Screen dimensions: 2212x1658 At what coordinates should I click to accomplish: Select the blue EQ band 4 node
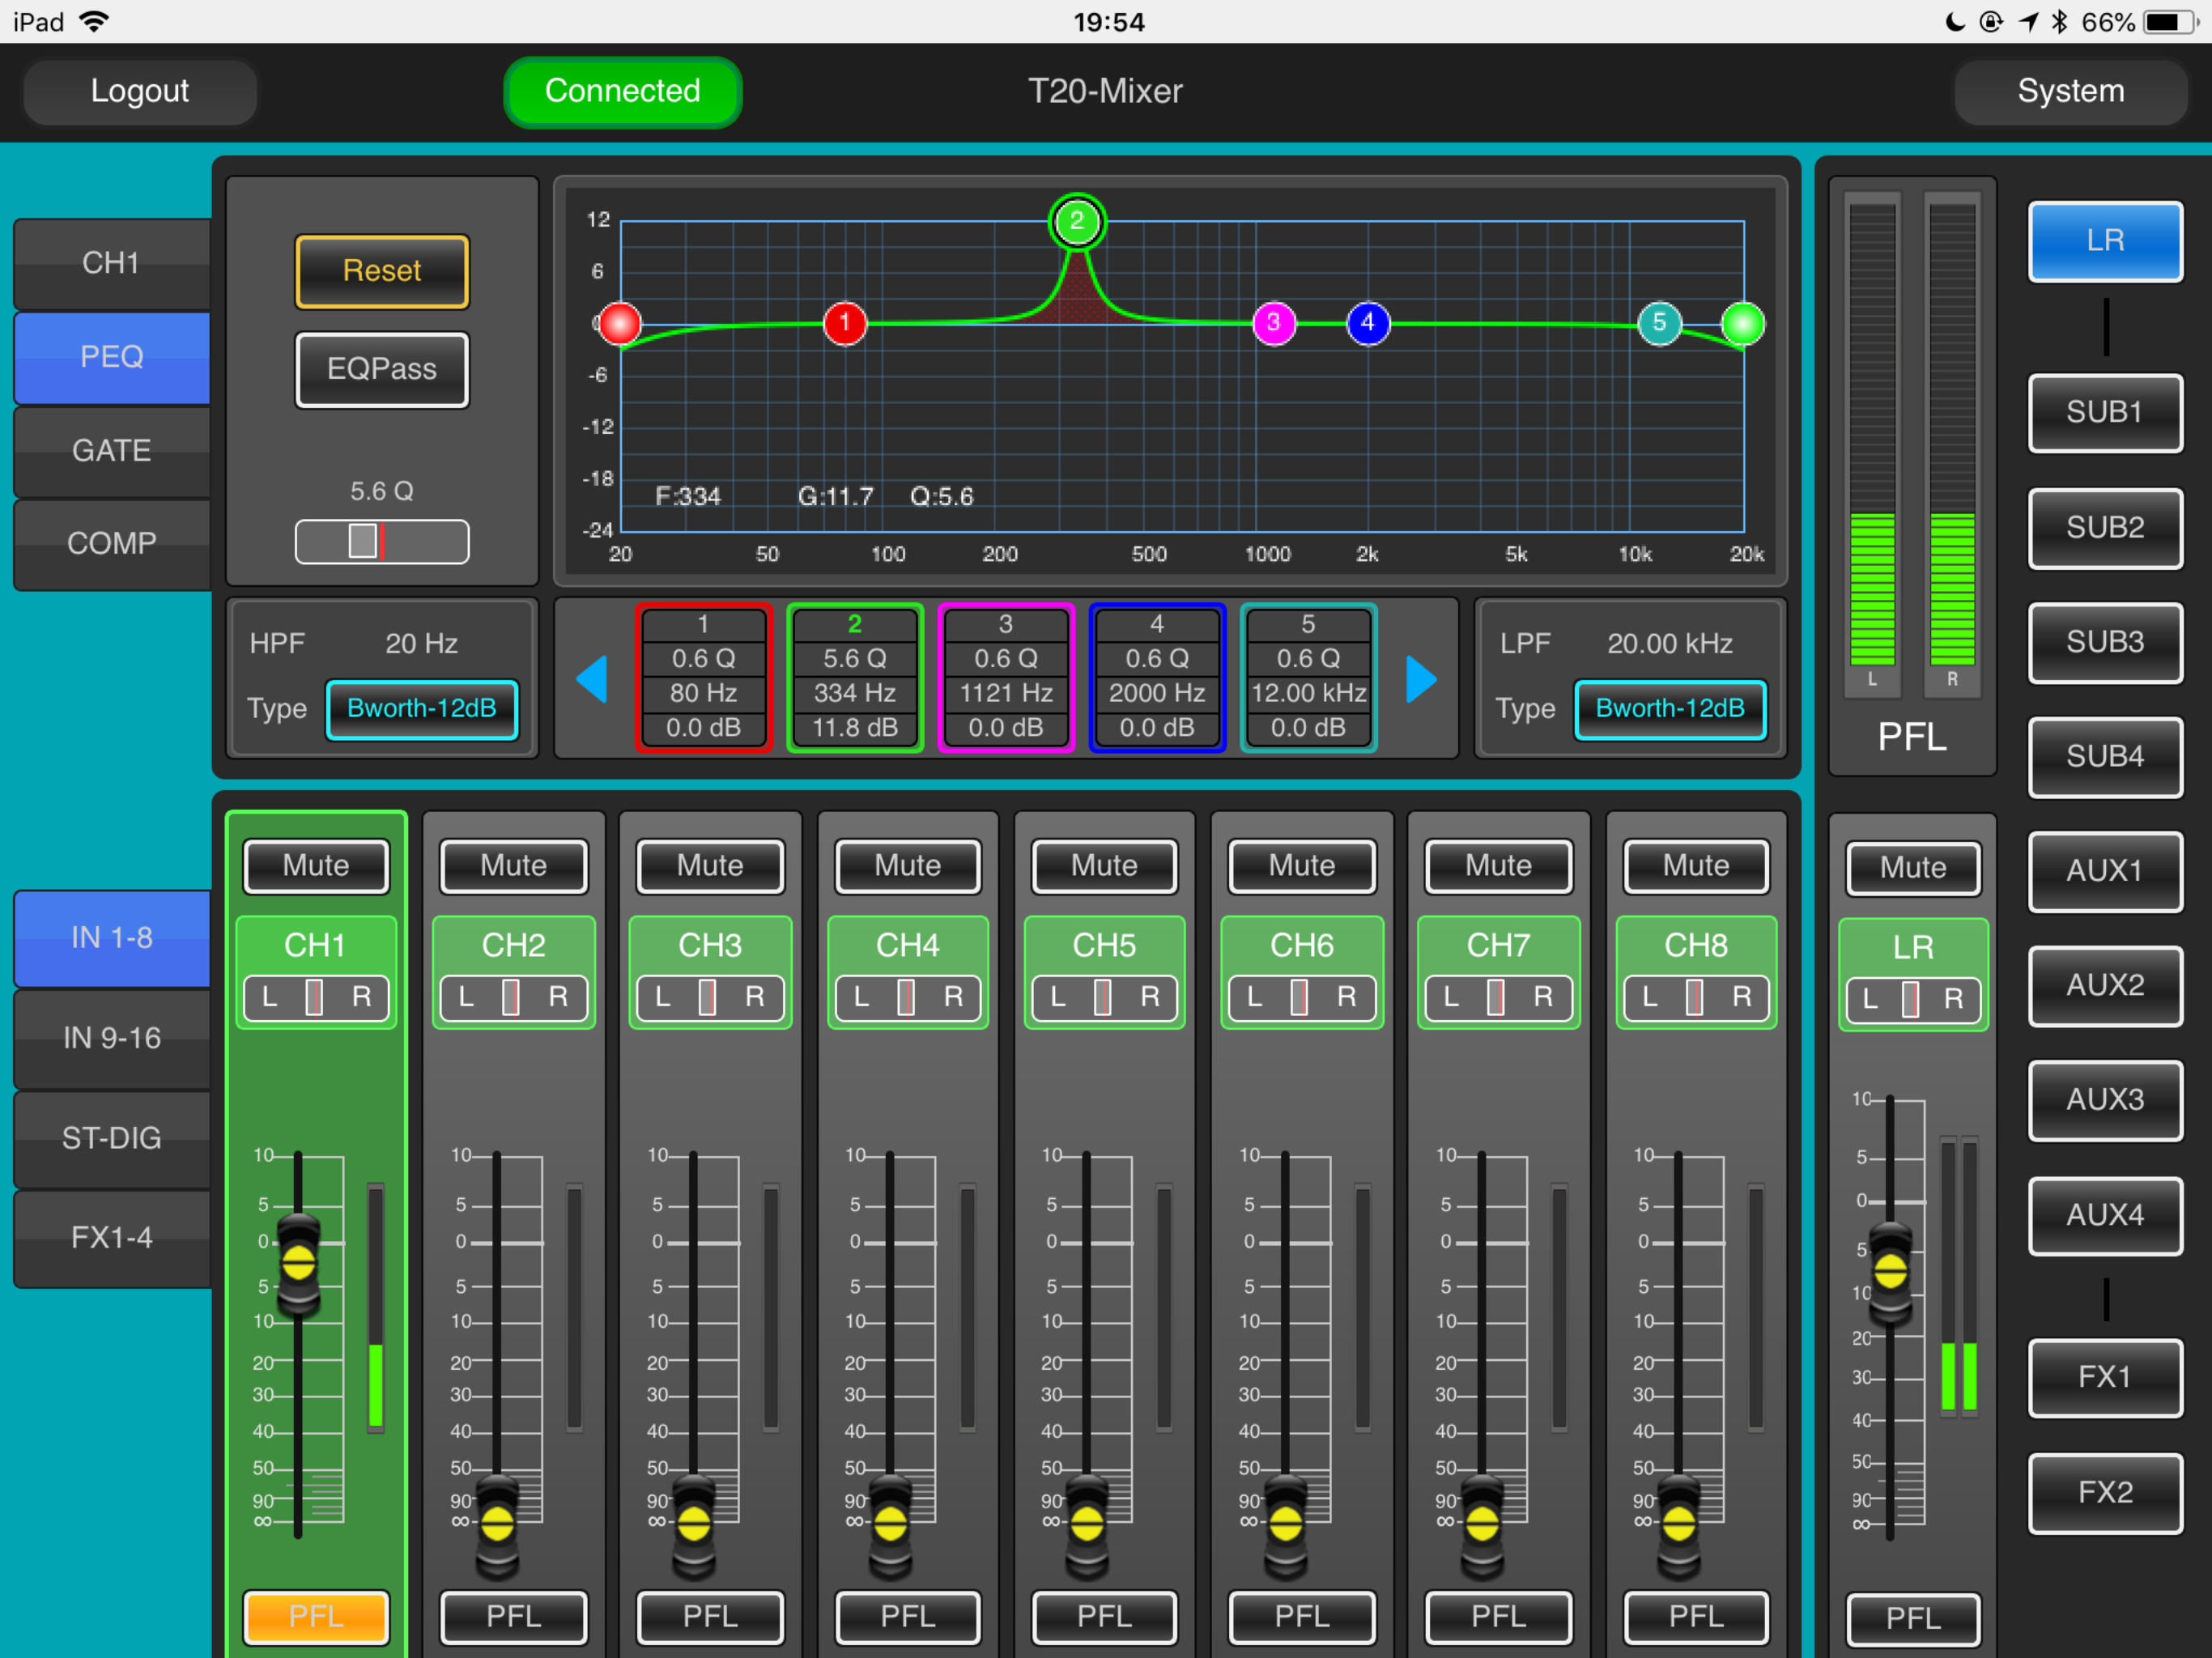coord(1368,323)
